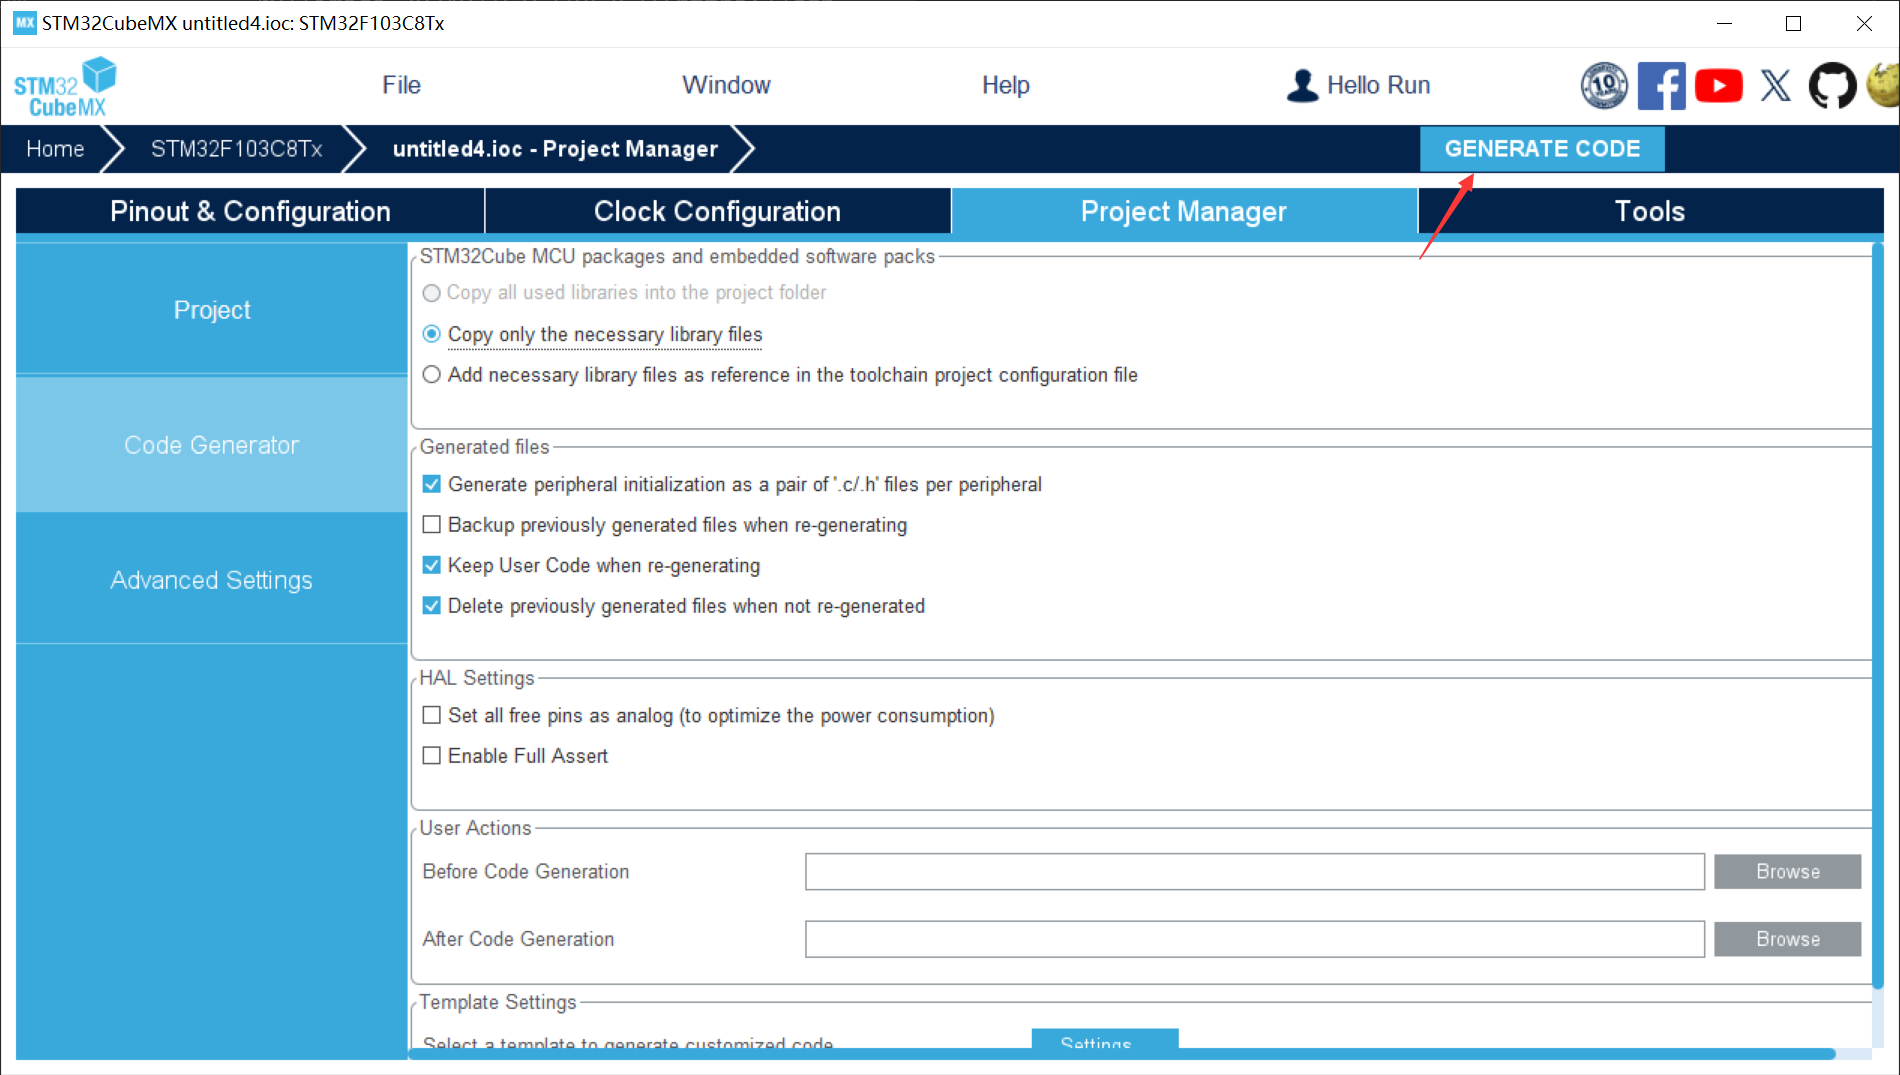
Task: Open the YouTube icon link
Action: coord(1718,85)
